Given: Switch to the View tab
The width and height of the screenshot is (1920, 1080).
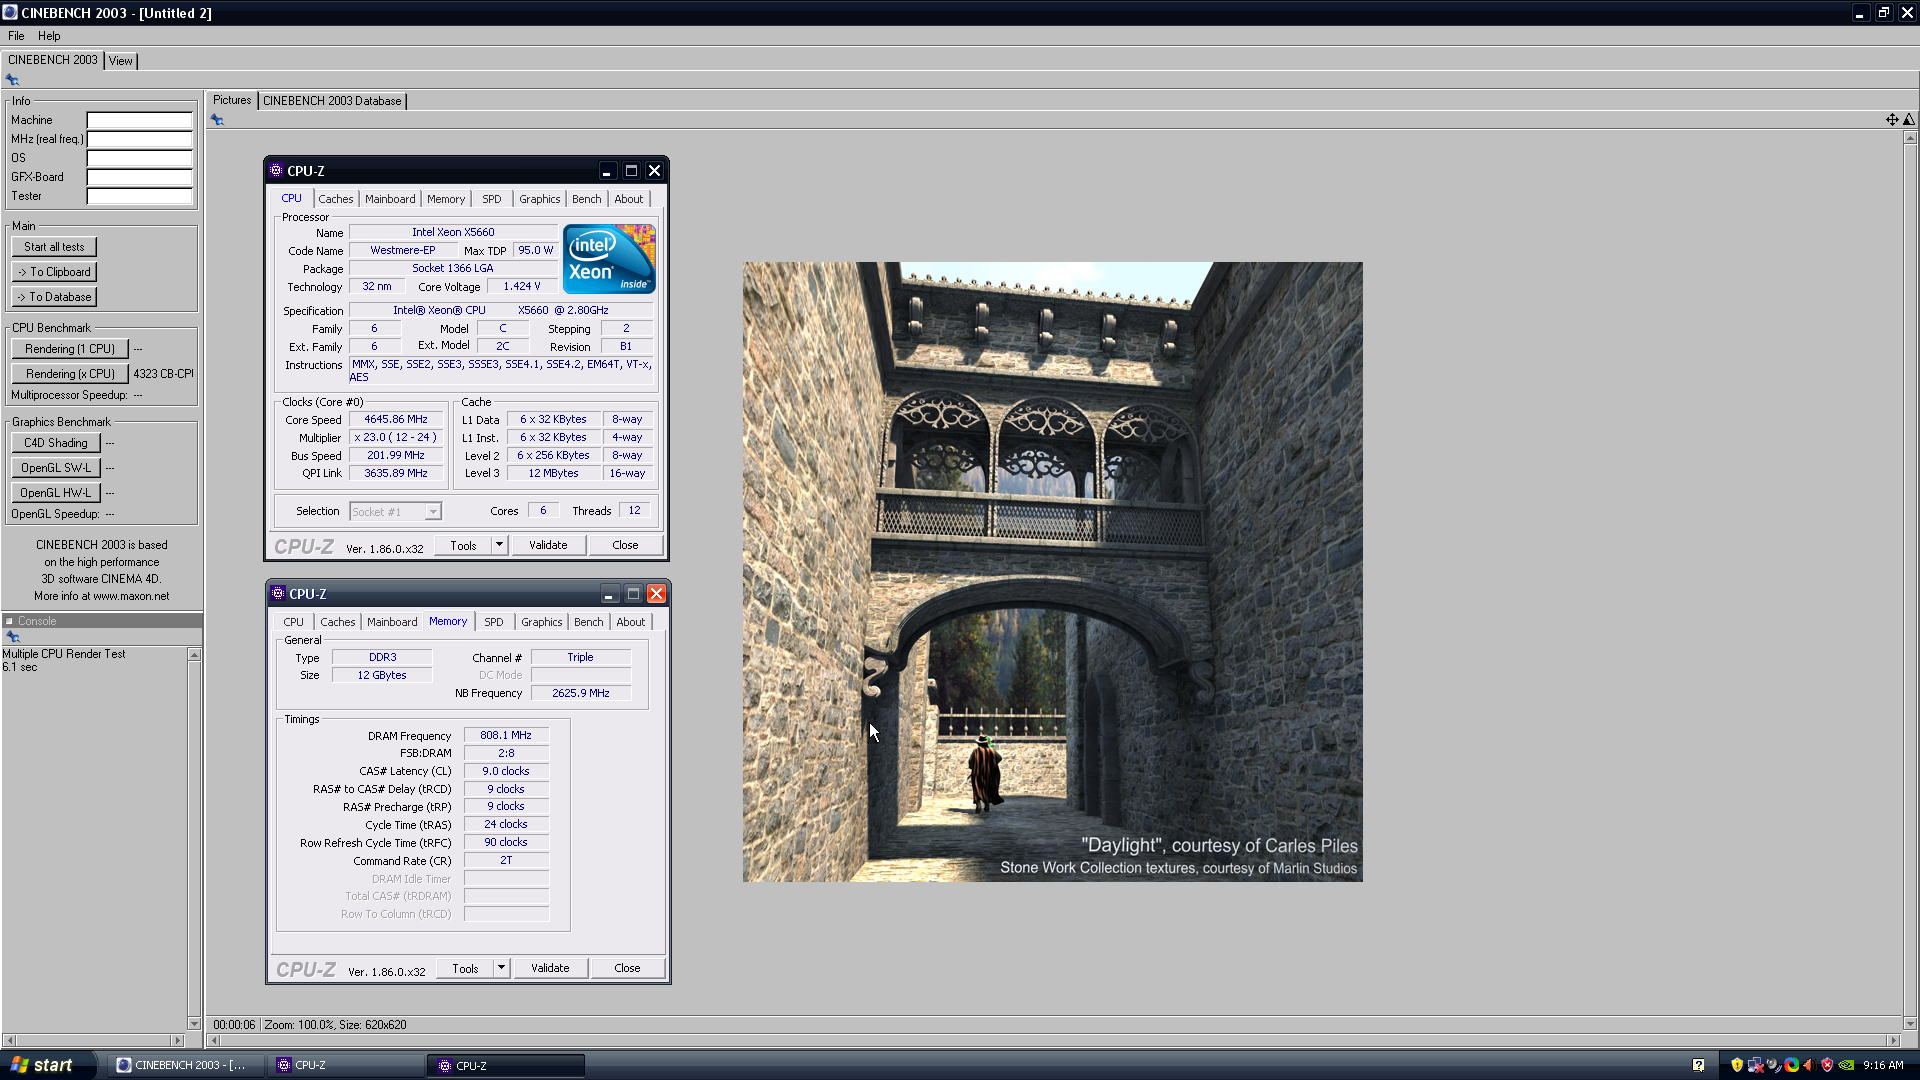Looking at the screenshot, I should (121, 61).
